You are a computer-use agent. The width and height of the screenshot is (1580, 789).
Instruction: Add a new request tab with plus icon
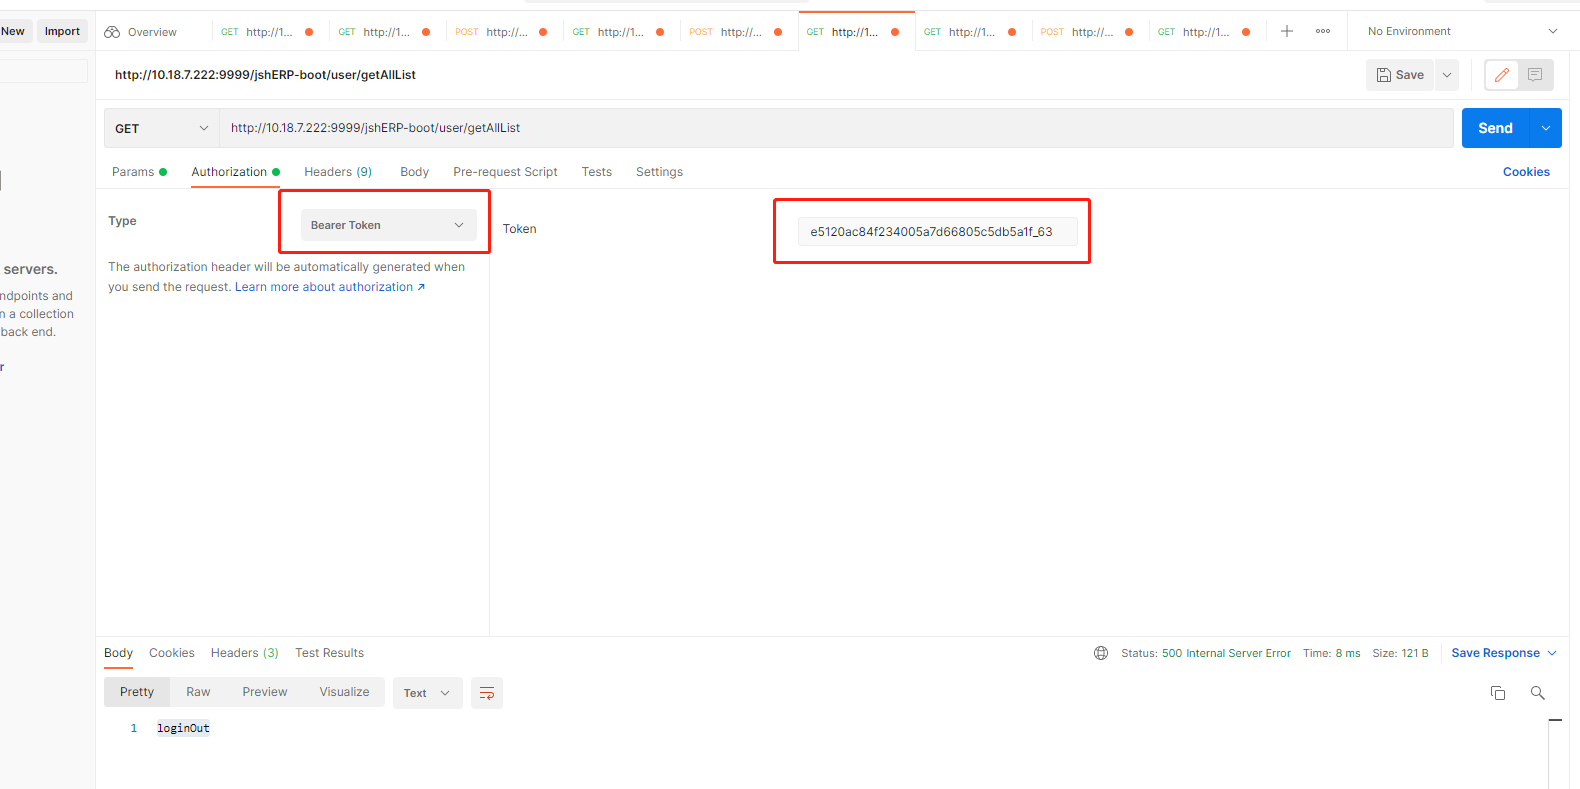click(1287, 31)
